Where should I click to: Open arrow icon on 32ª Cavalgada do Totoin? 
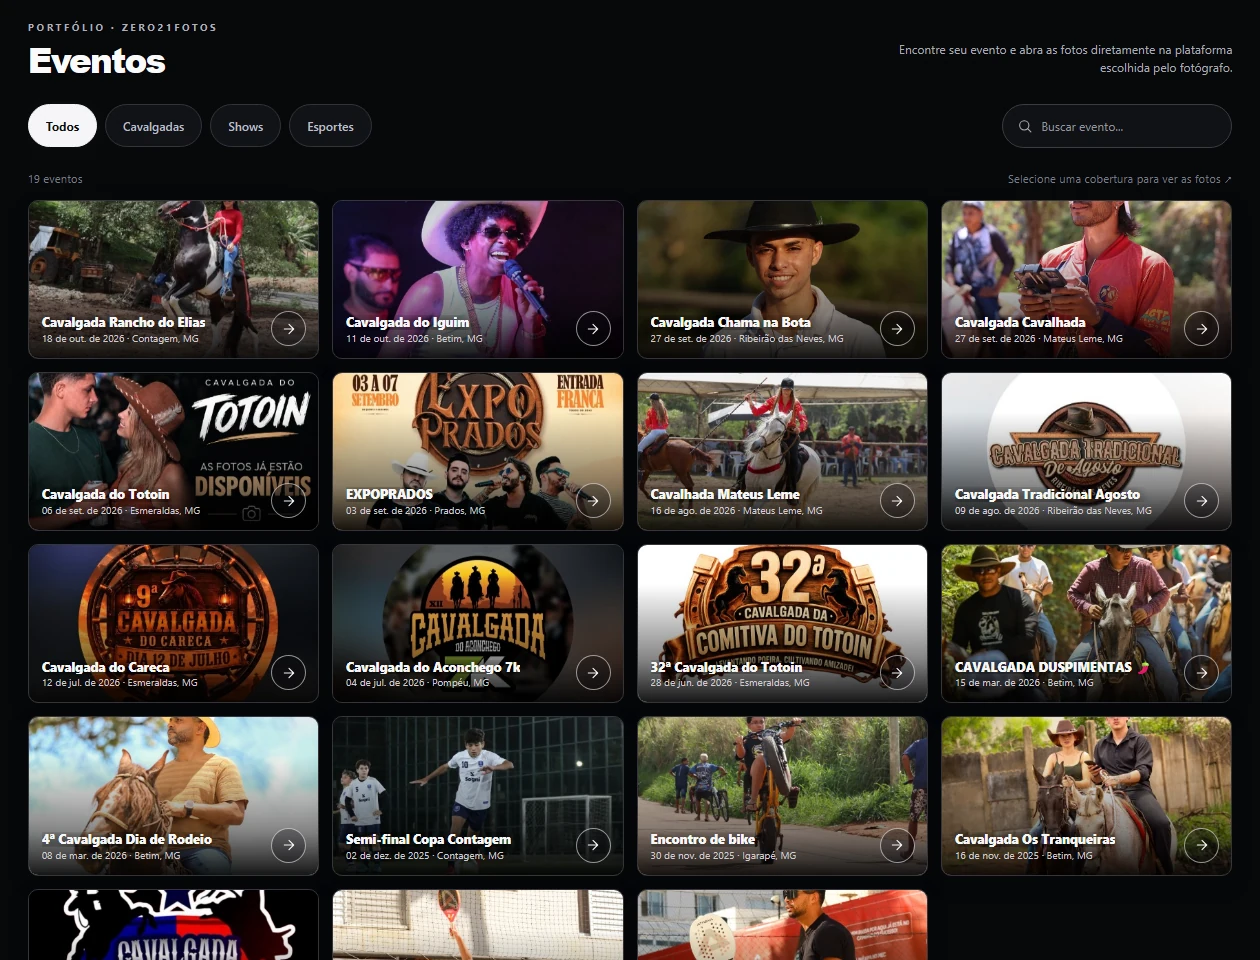coord(897,673)
